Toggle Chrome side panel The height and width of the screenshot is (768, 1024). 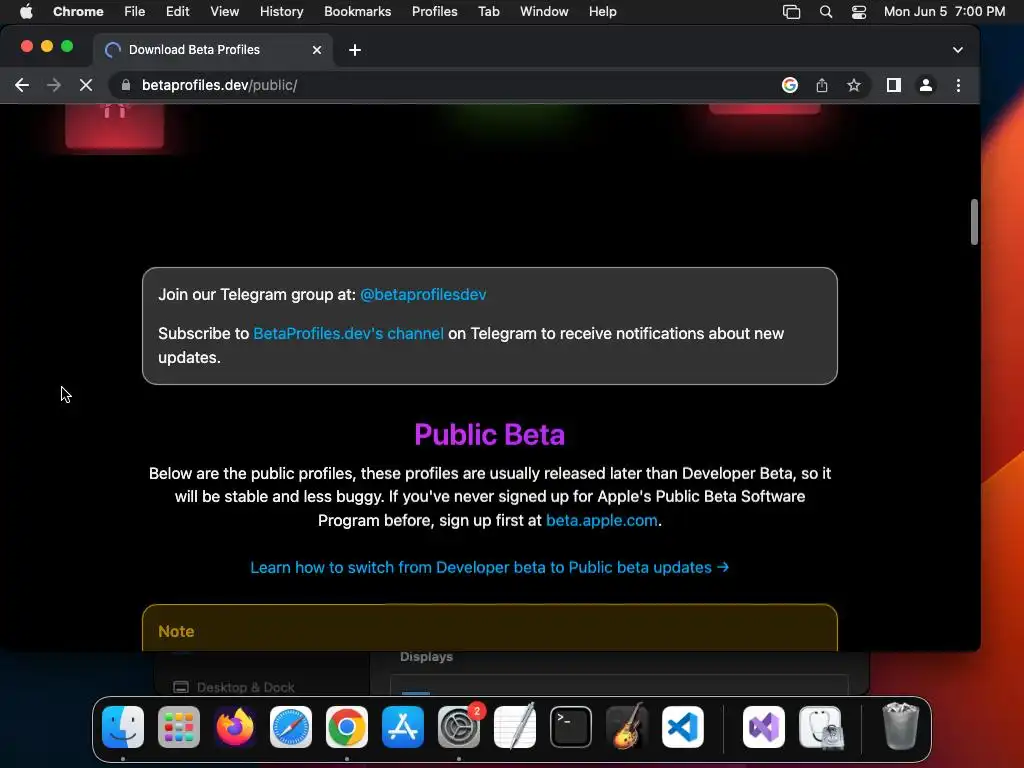893,85
